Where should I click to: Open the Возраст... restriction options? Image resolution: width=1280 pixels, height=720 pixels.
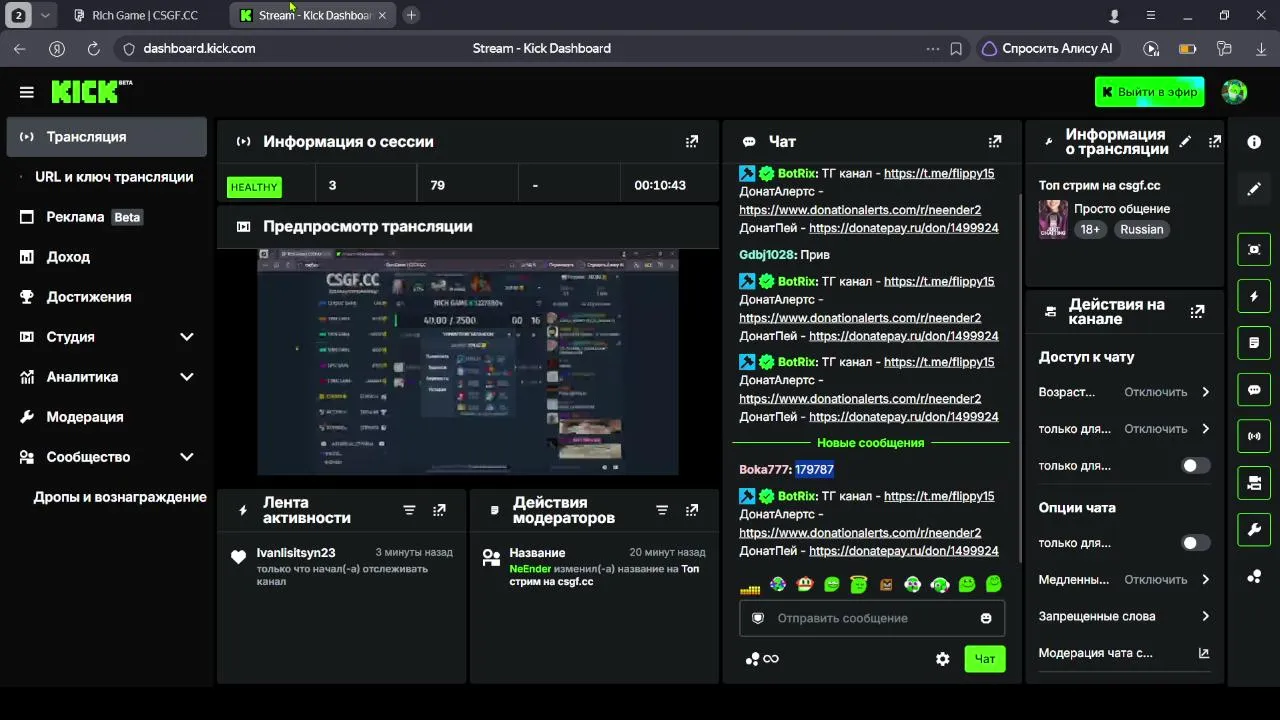[1124, 392]
